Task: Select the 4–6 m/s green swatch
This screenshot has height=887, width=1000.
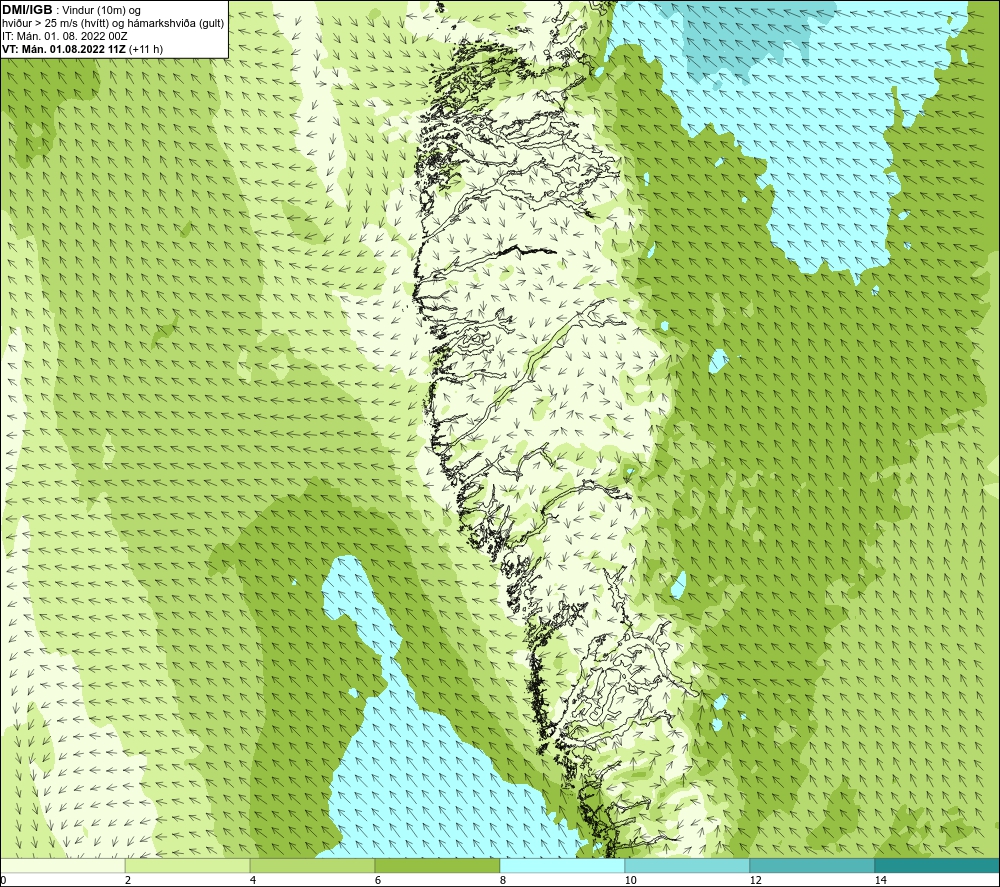Action: (x=312, y=866)
